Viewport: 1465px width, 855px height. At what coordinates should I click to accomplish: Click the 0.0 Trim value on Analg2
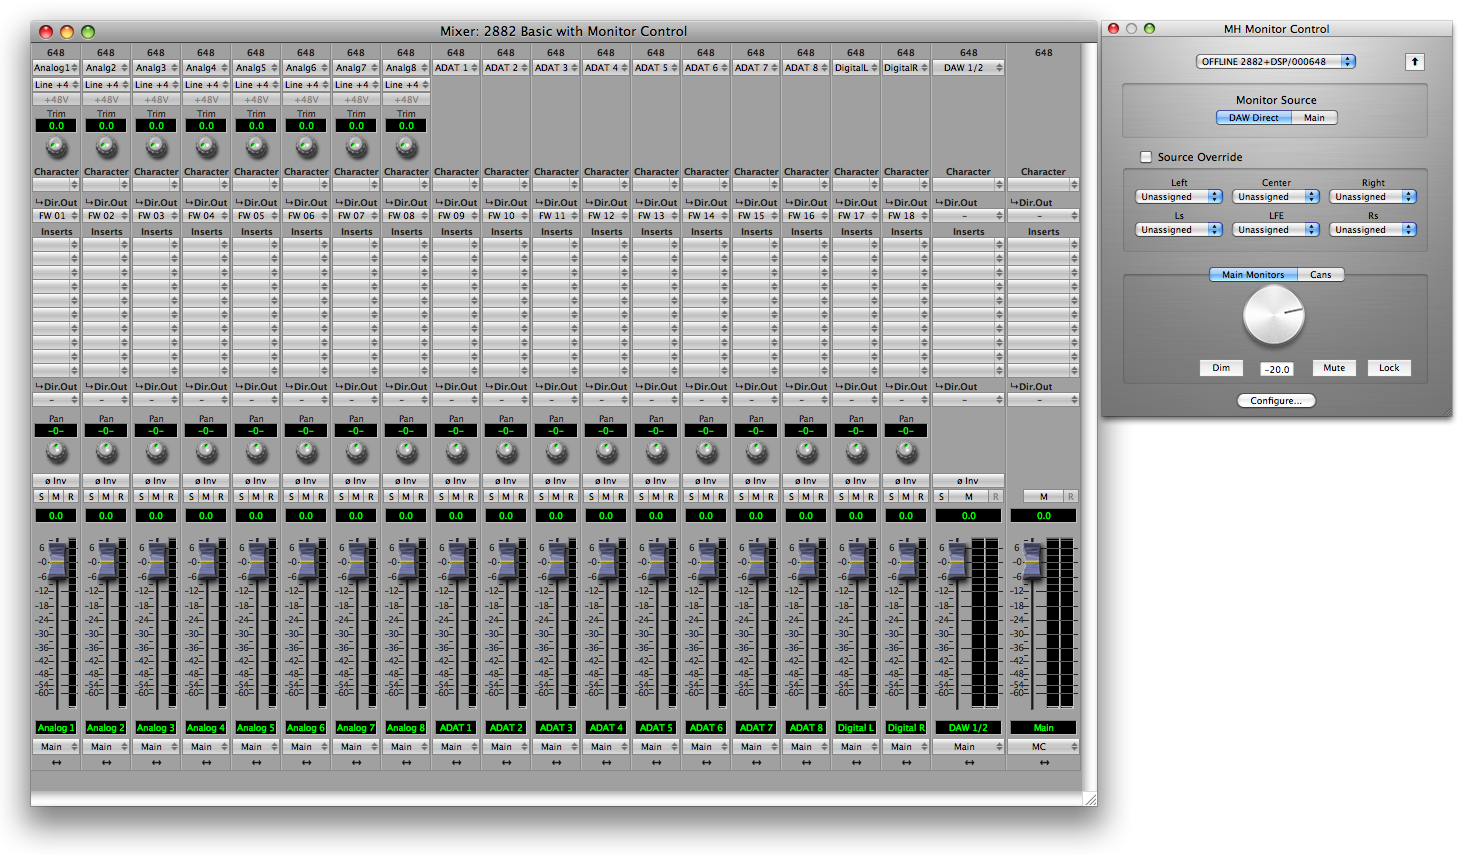tap(106, 126)
